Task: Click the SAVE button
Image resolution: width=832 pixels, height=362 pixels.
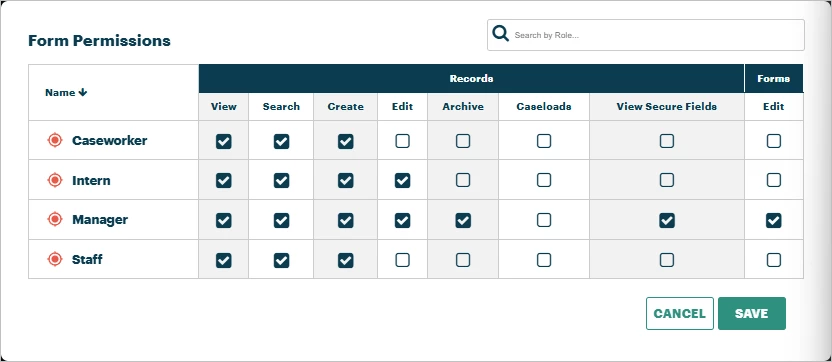Action: pyautogui.click(x=751, y=314)
